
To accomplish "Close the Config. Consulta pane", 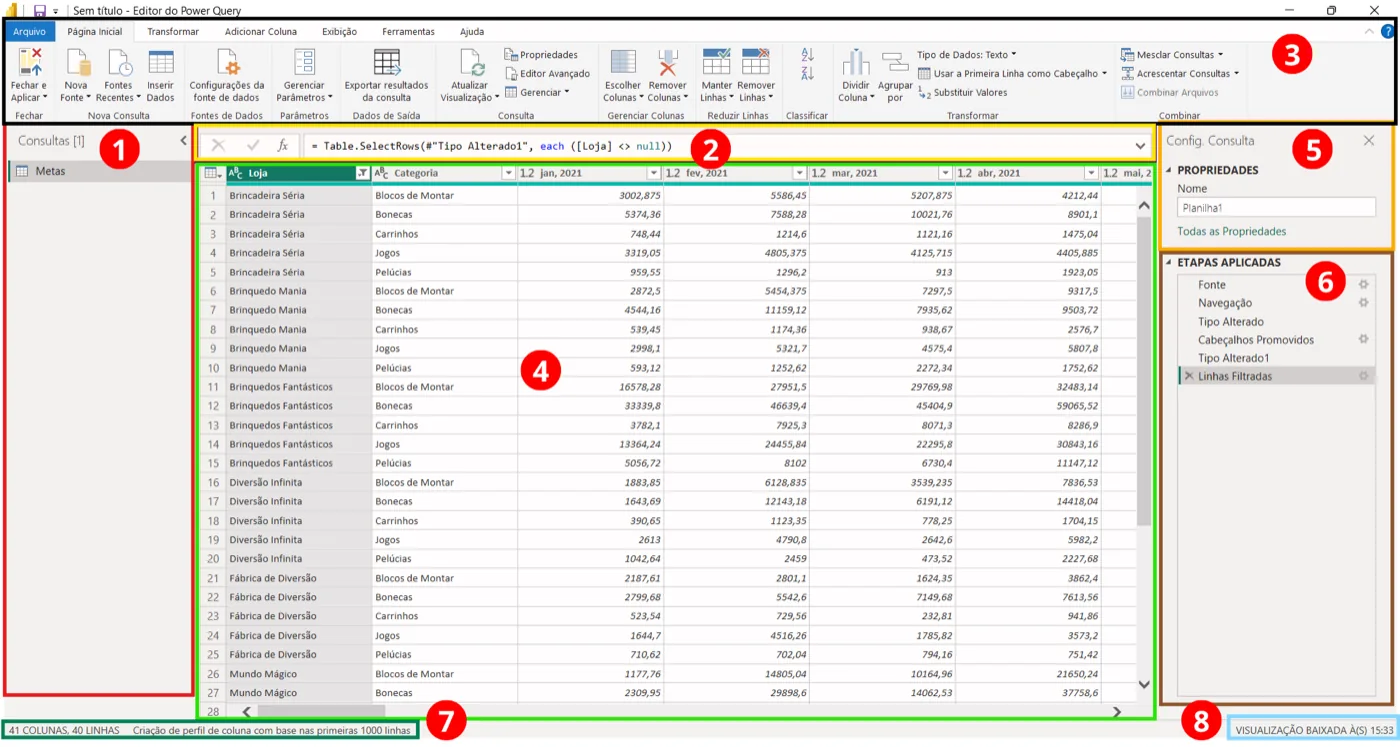I will (x=1369, y=141).
